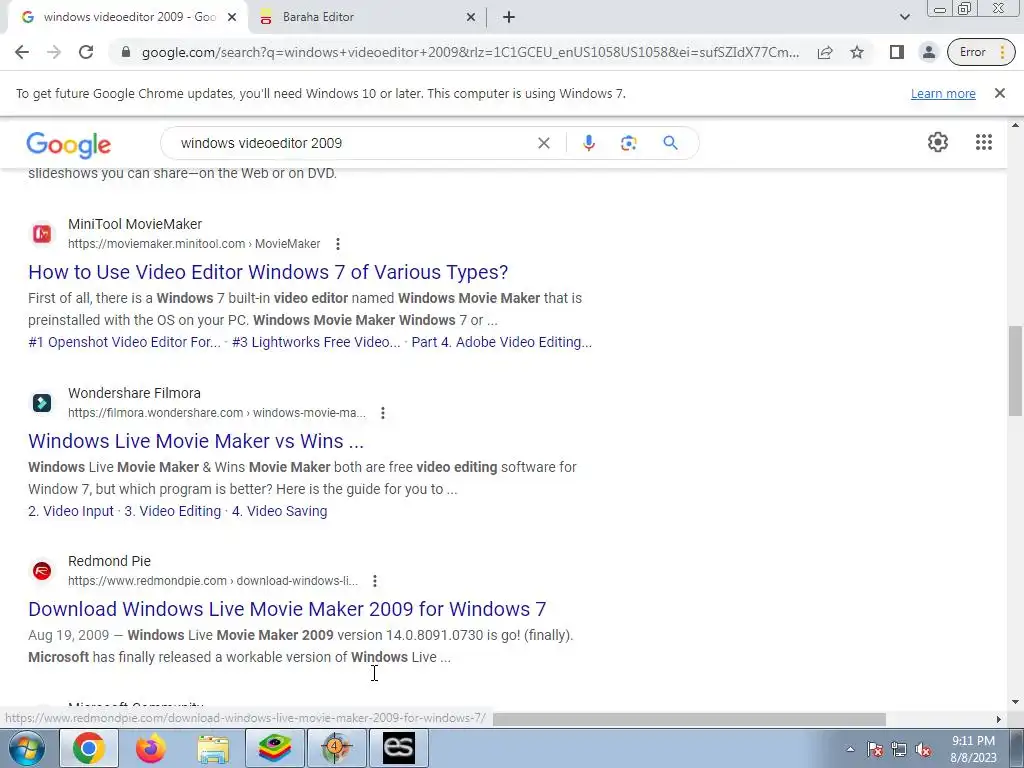1024x768 pixels.
Task: Bookmark this page with the star icon
Action: coord(857,52)
